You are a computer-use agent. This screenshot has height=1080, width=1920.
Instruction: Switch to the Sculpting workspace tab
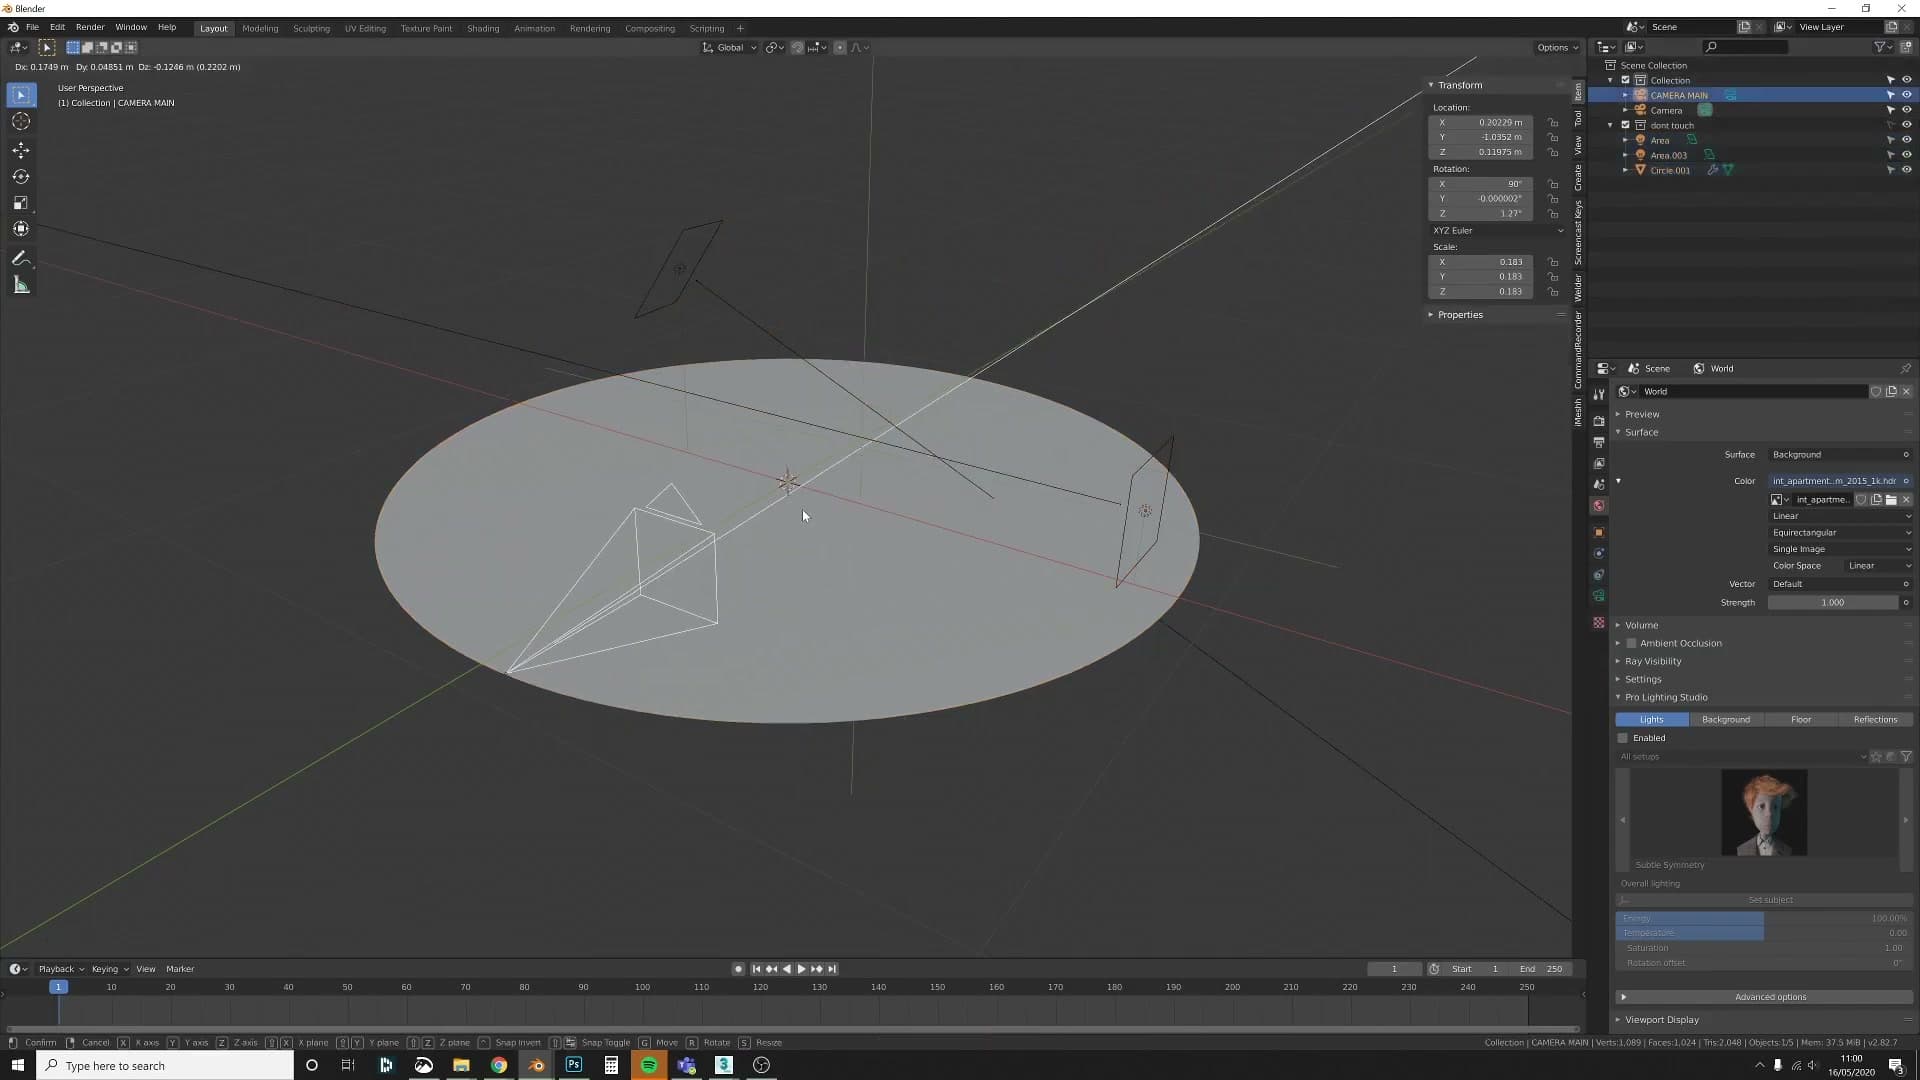coord(311,28)
